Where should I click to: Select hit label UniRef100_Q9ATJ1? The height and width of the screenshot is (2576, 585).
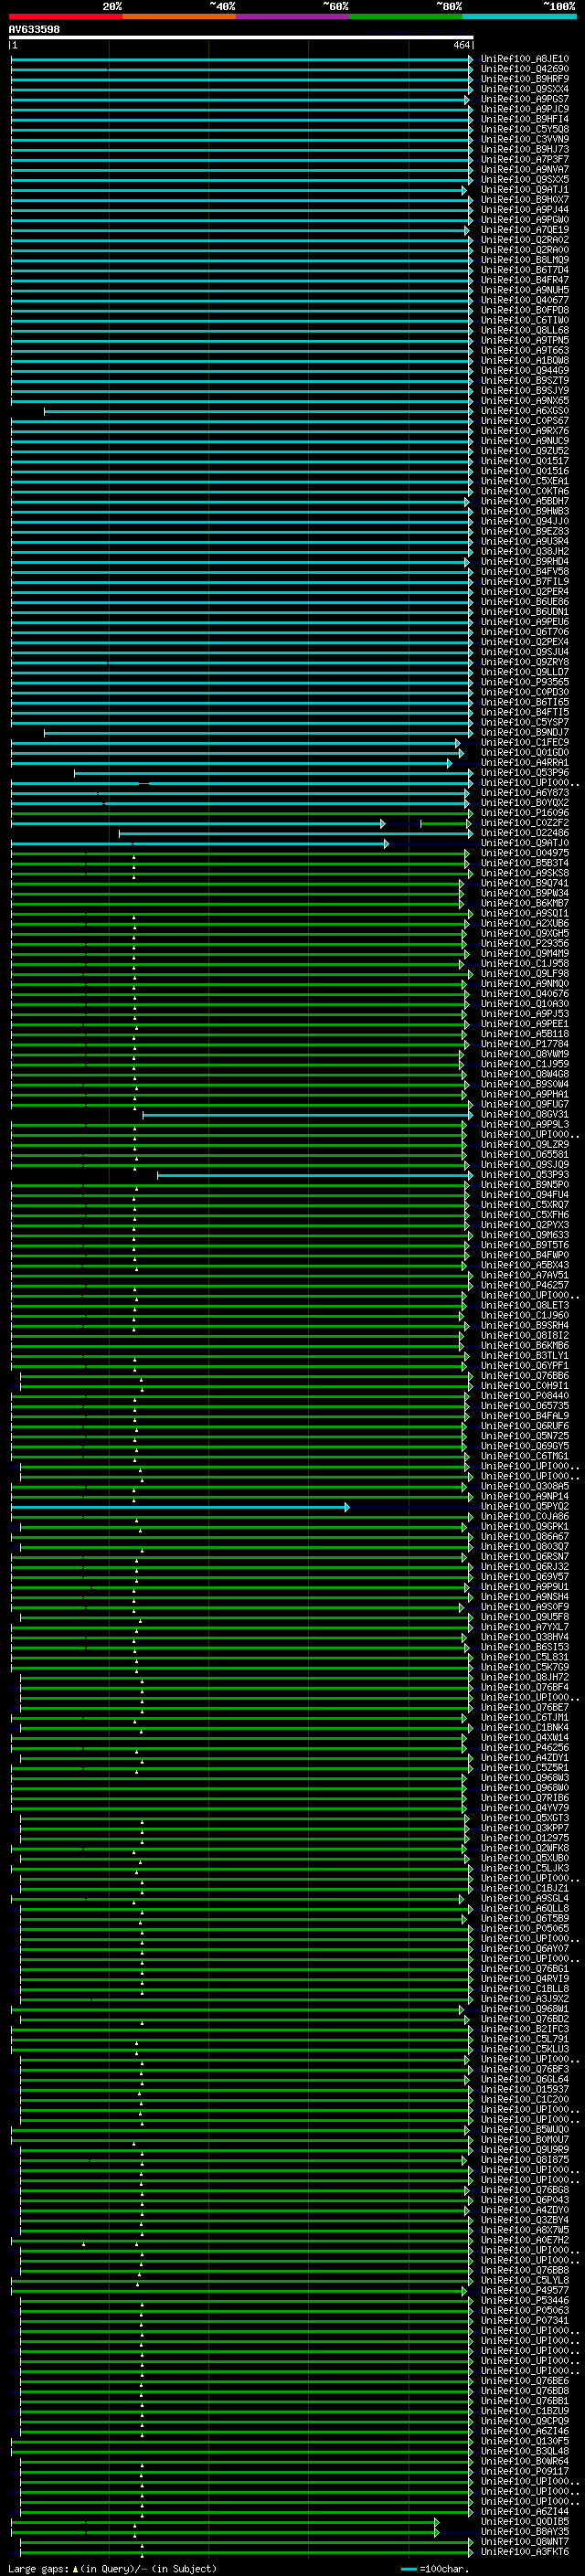tap(525, 190)
